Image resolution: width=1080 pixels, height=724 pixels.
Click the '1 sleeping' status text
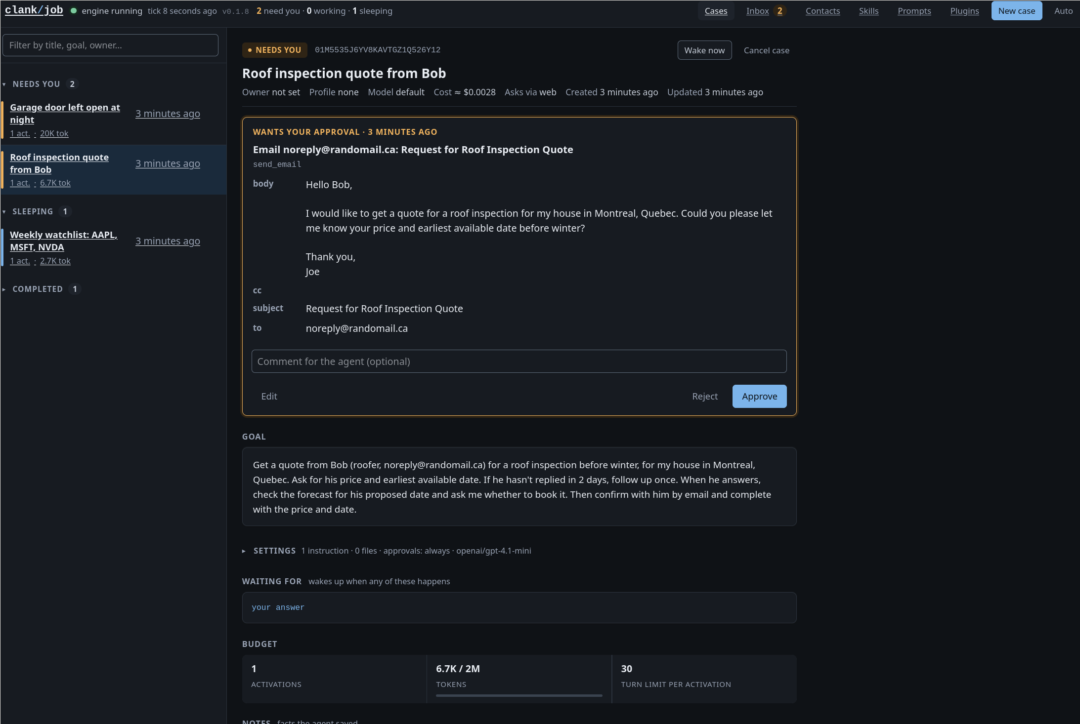372,11
